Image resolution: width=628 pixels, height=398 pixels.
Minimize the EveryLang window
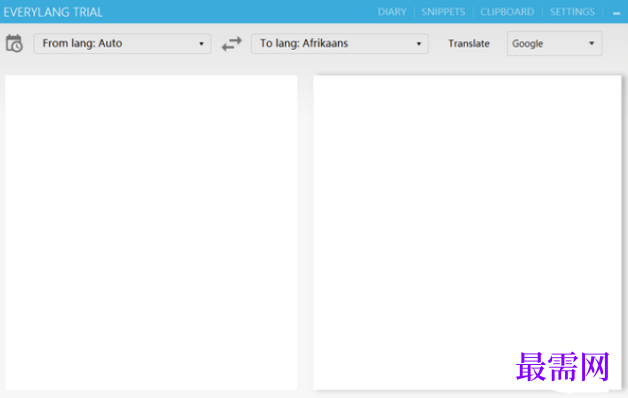pos(616,13)
